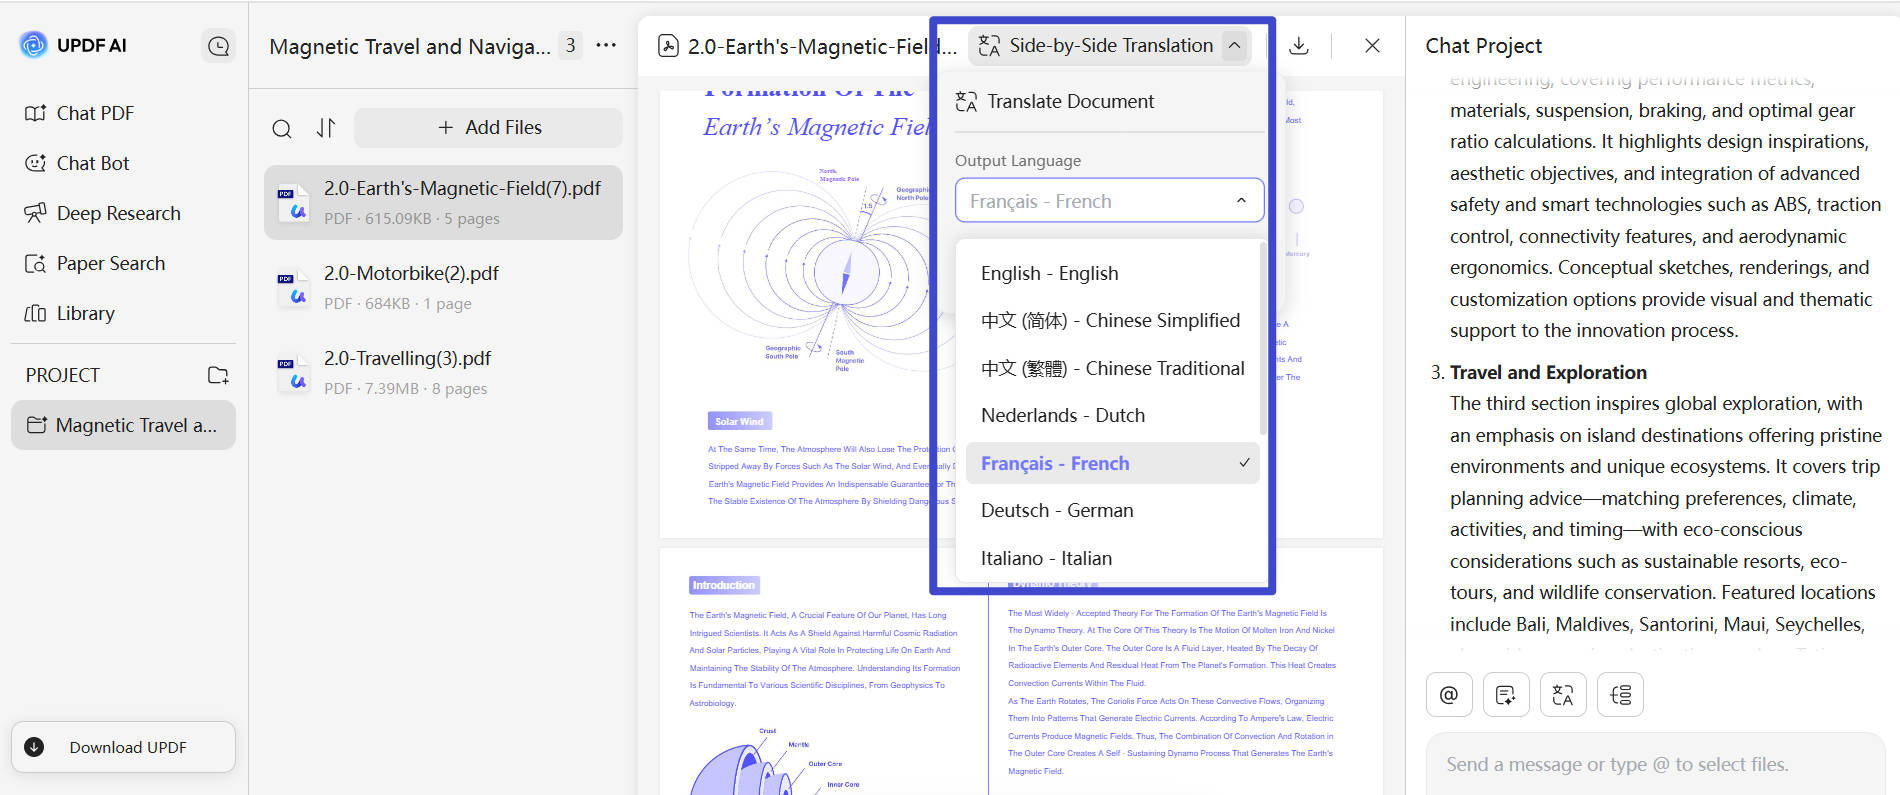Click the Solar Wind label in PDF
This screenshot has width=1900, height=795.
[x=740, y=422]
